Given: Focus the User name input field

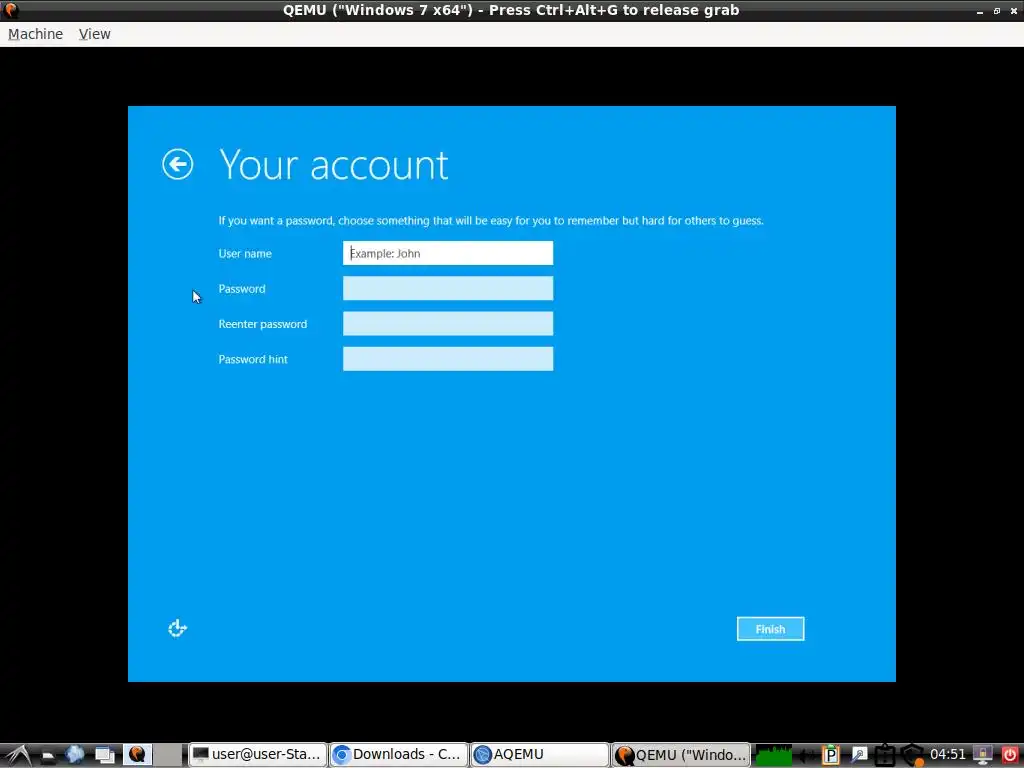Looking at the screenshot, I should (448, 253).
